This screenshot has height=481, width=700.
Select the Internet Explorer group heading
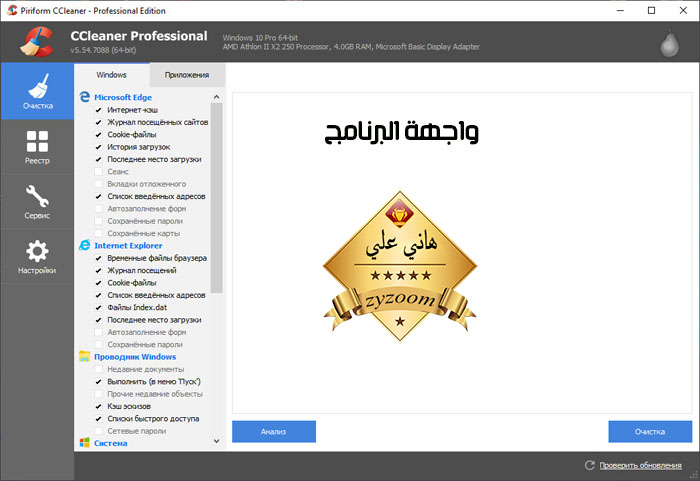pyautogui.click(x=128, y=245)
